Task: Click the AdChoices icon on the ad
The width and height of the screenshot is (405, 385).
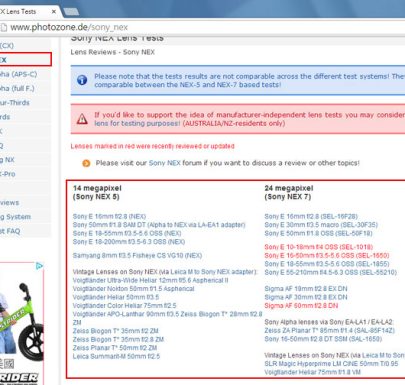Action: [x=39, y=266]
